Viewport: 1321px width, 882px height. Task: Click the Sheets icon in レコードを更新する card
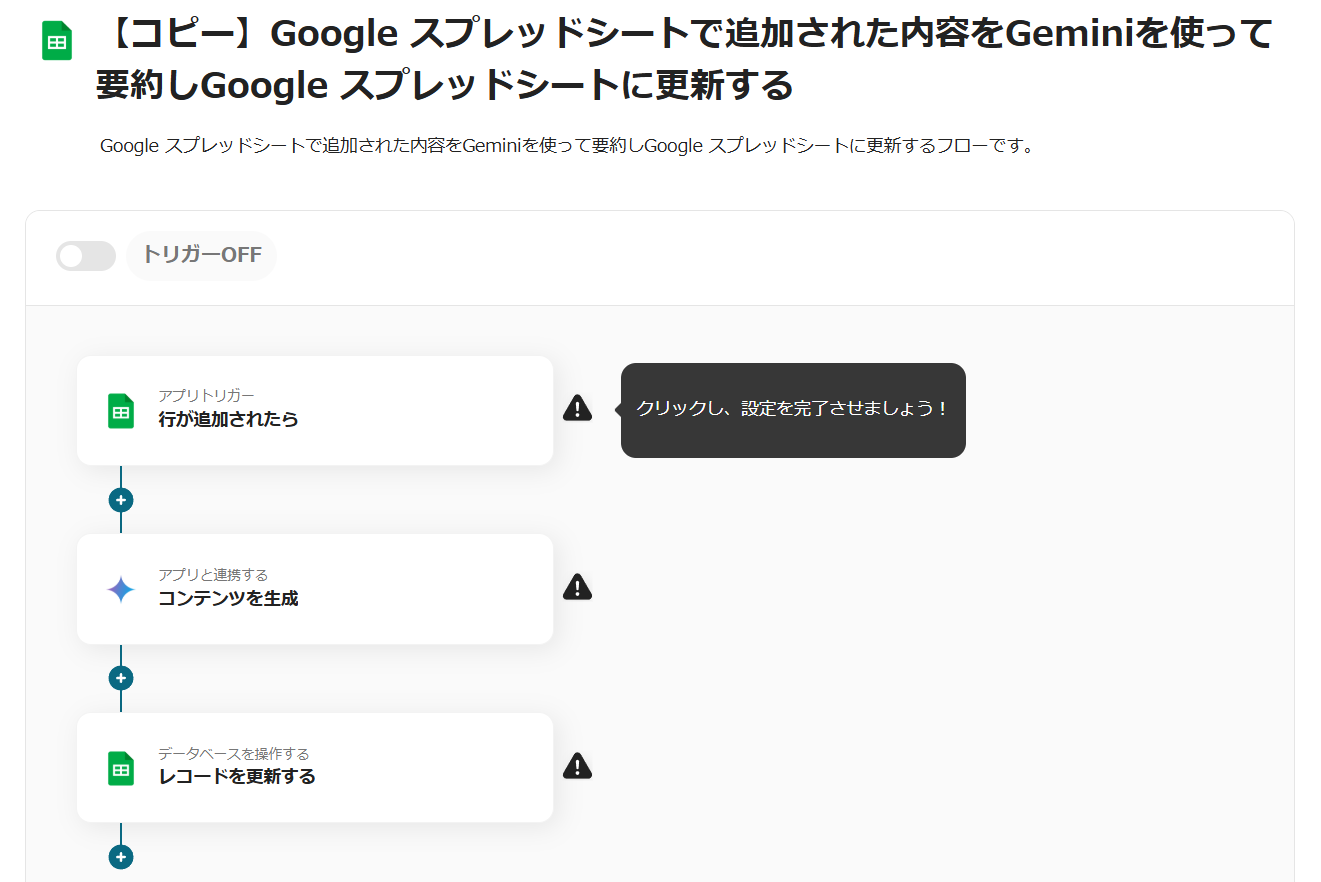click(121, 768)
